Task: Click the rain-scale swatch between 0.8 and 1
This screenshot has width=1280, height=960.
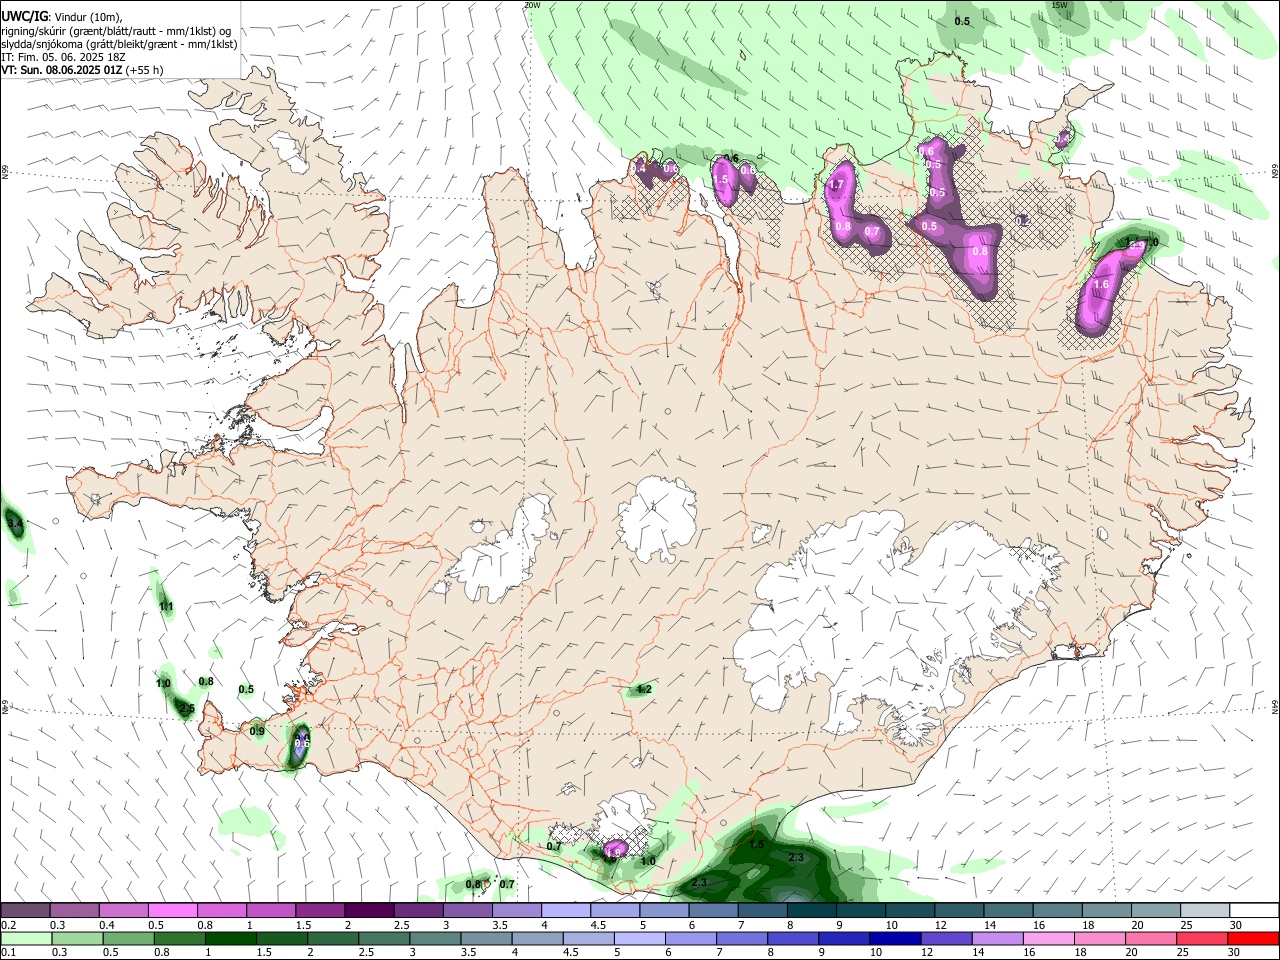Action: [179, 939]
